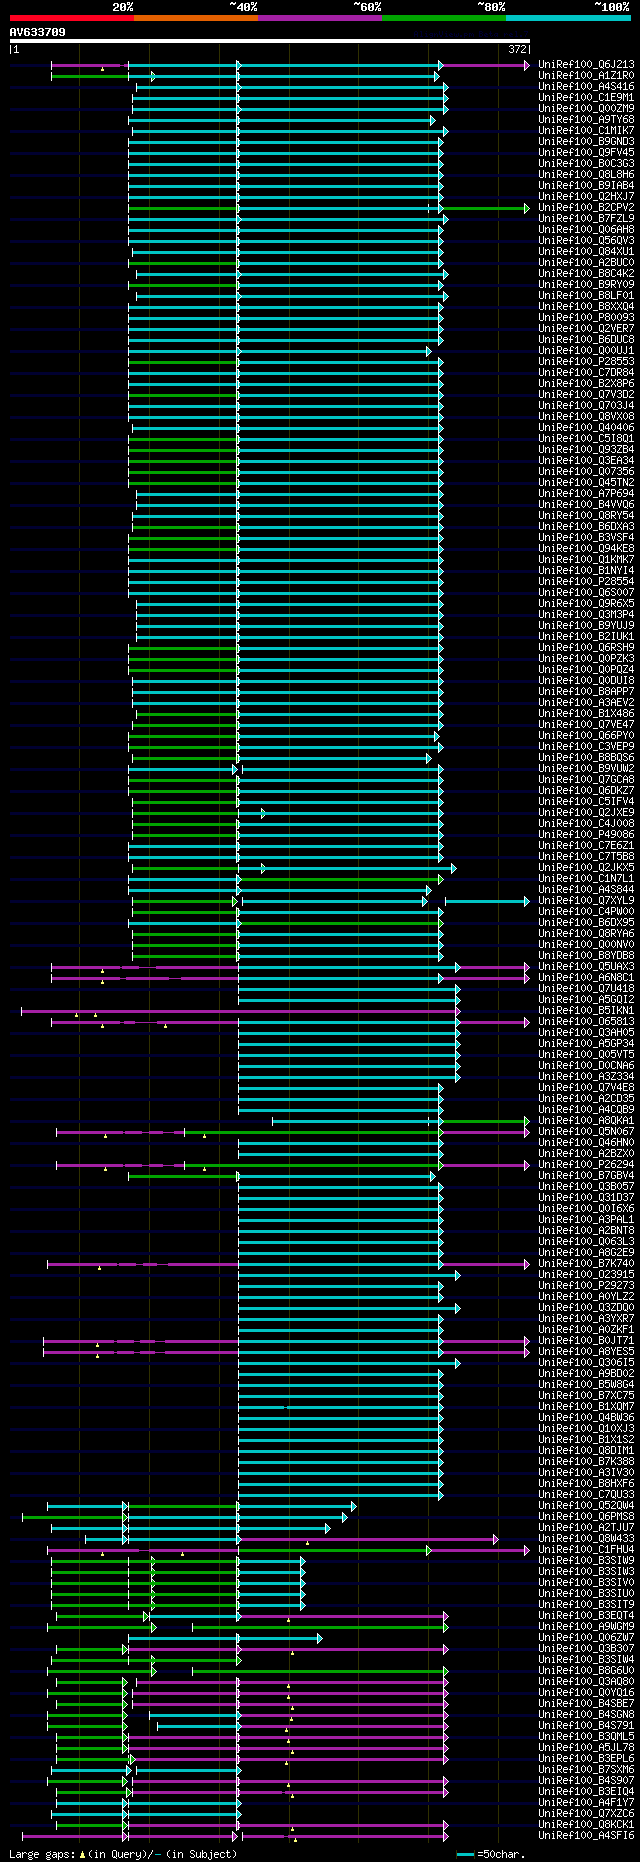Open UniRef100_C1MIK7 entry
Image resolution: width=640 pixels, height=1862 pixels.
pos(586,131)
